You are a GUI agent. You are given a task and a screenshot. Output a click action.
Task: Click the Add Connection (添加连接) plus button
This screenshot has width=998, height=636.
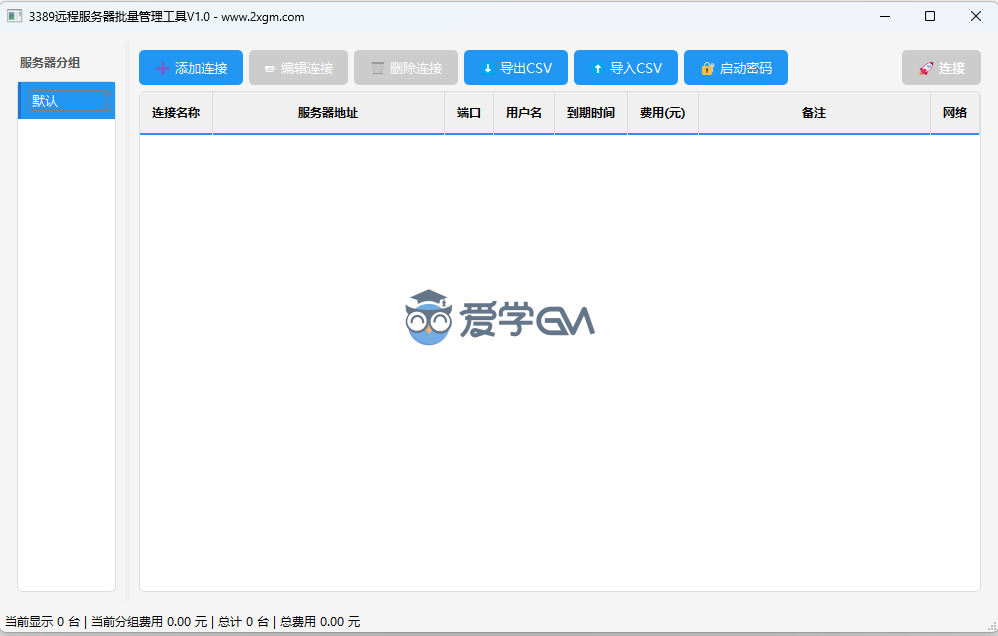click(191, 68)
